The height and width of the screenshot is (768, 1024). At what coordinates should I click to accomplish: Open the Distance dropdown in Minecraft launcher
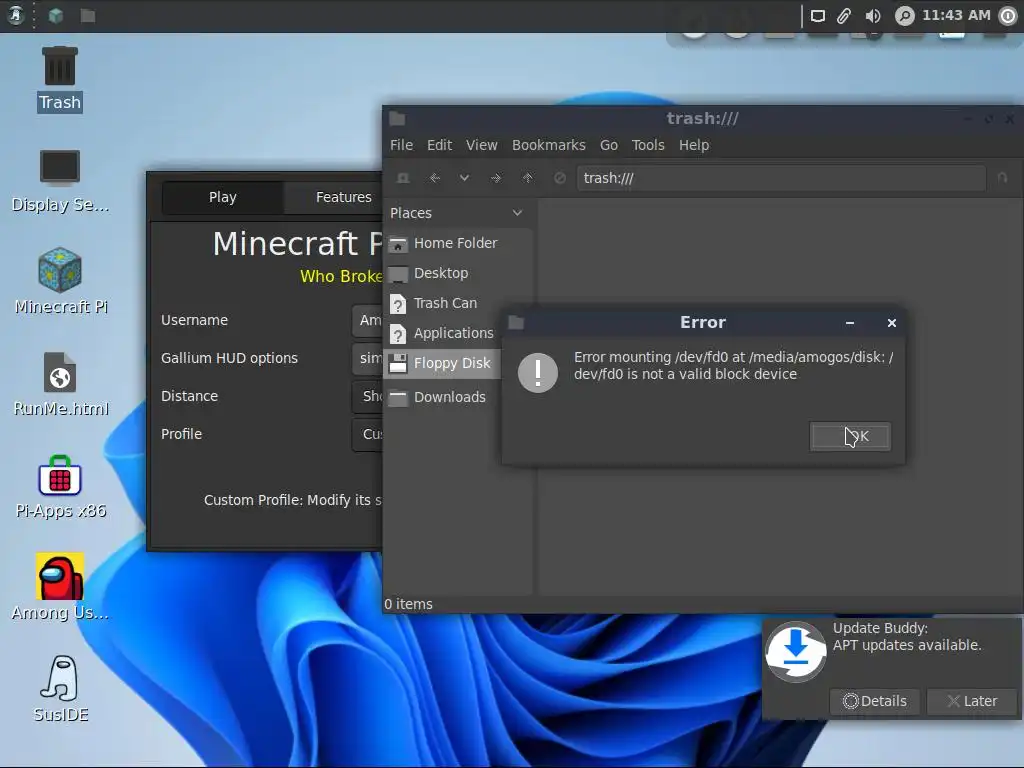pyautogui.click(x=367, y=396)
